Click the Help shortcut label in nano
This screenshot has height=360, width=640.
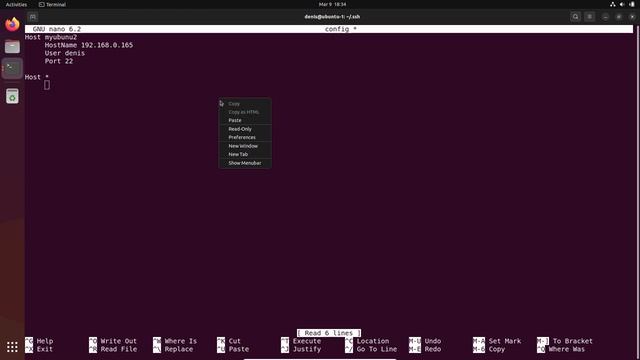[x=44, y=341]
